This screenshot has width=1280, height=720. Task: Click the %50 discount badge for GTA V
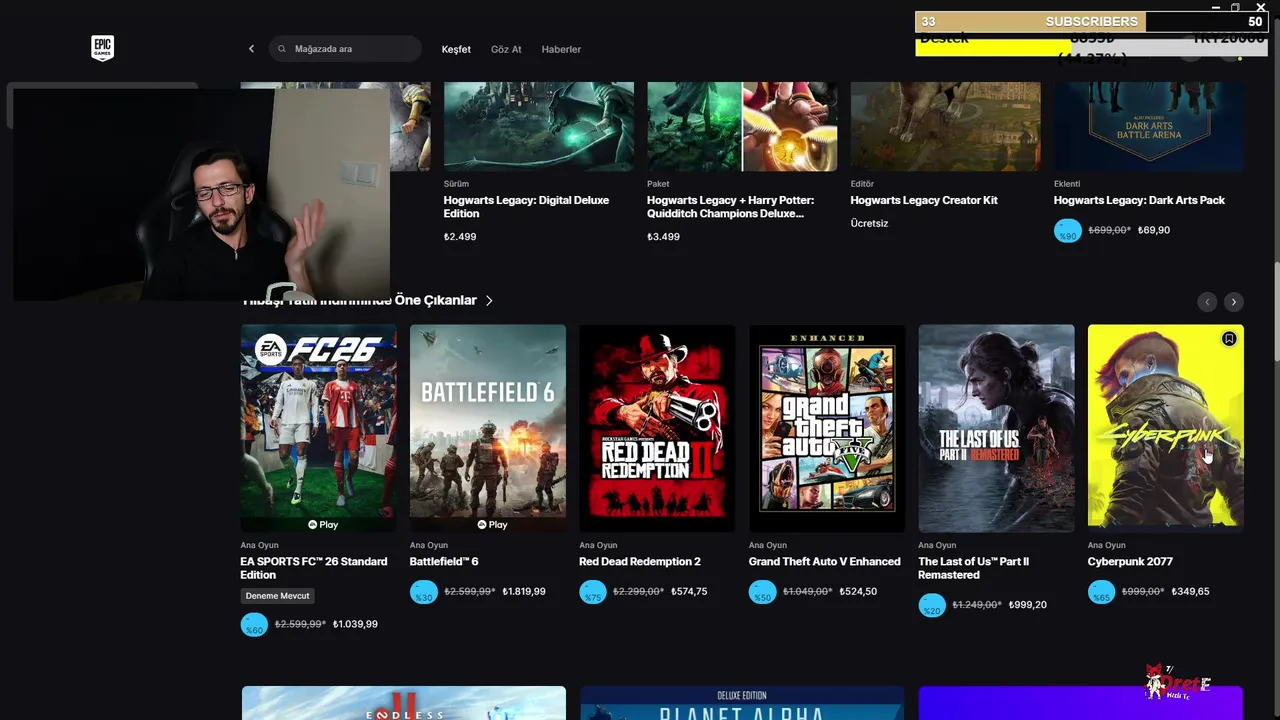762,592
